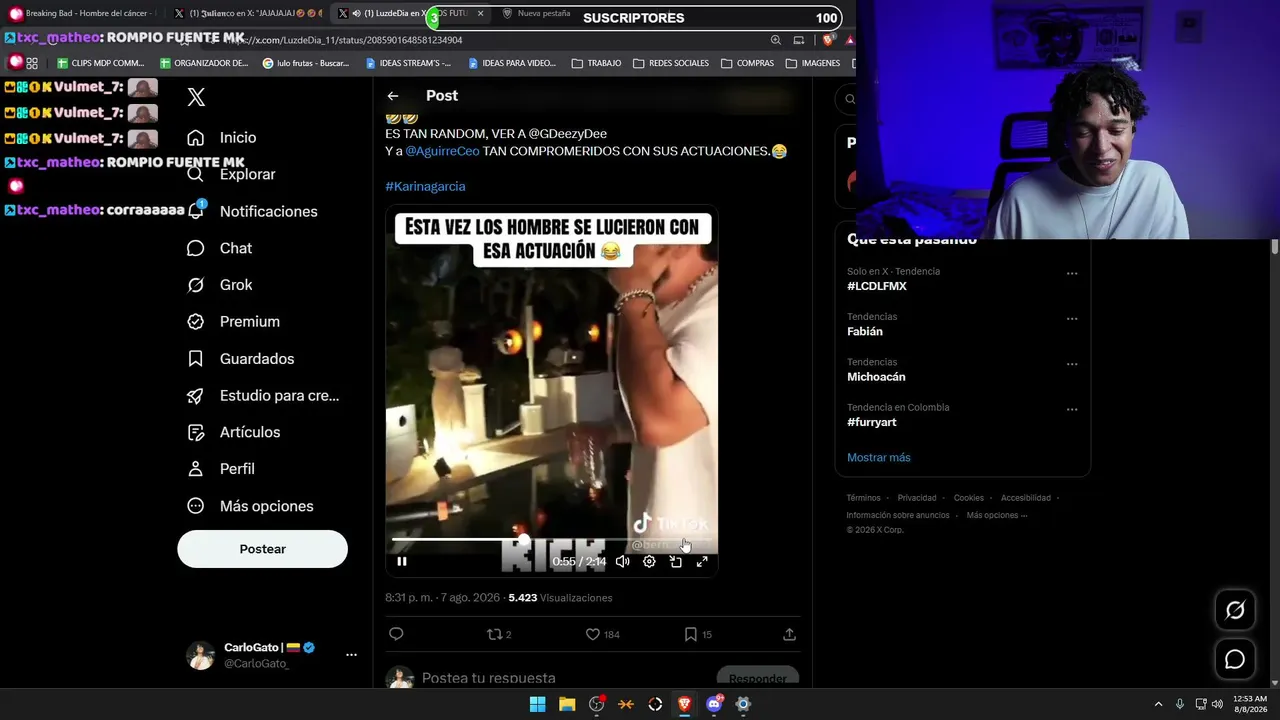Open the #furryart trend
This screenshot has width=1280, height=720.
[x=872, y=422]
